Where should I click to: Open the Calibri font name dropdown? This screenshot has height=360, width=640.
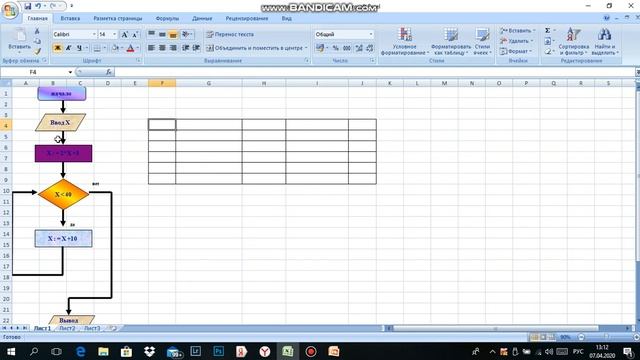(94, 34)
